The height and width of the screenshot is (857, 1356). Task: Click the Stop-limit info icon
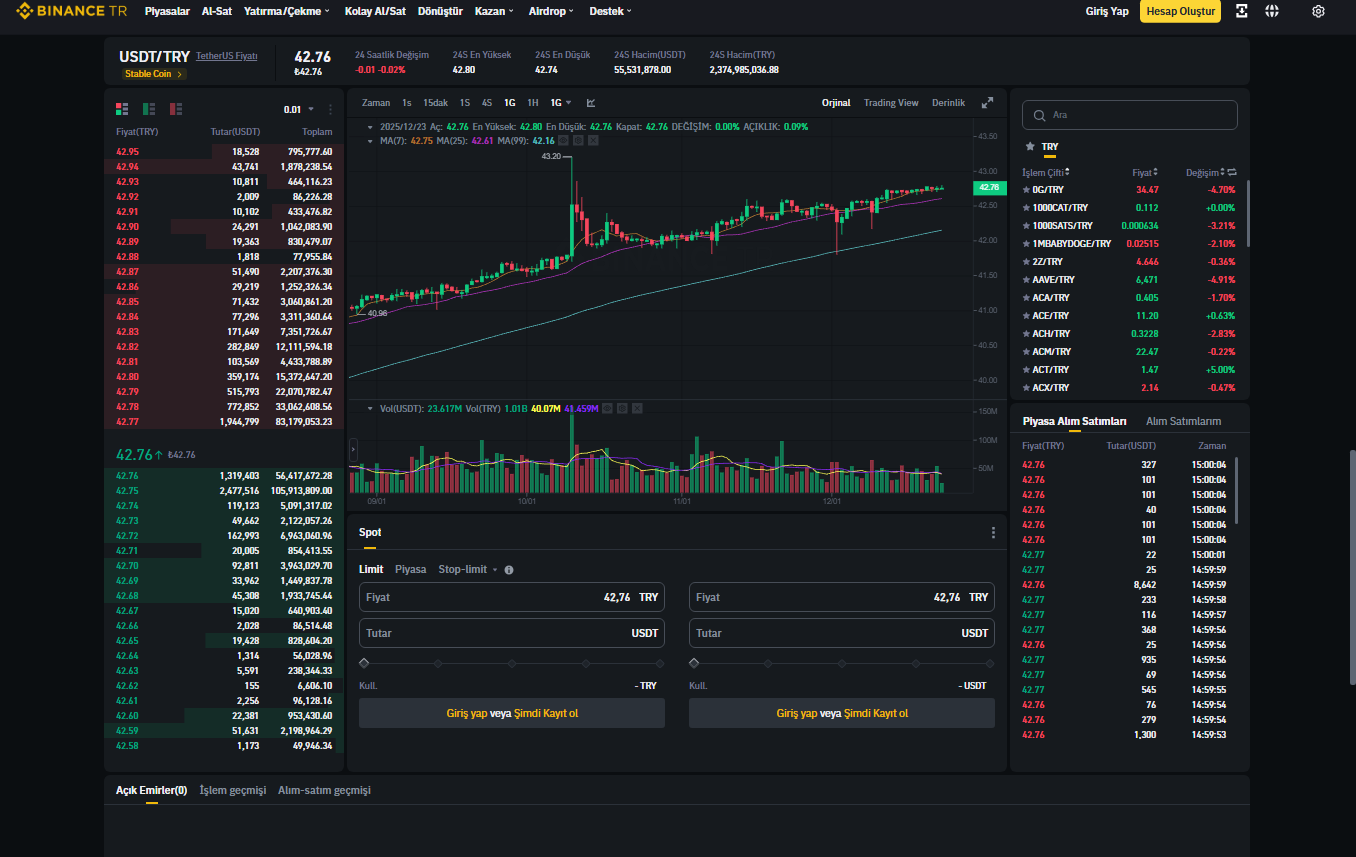click(x=509, y=570)
